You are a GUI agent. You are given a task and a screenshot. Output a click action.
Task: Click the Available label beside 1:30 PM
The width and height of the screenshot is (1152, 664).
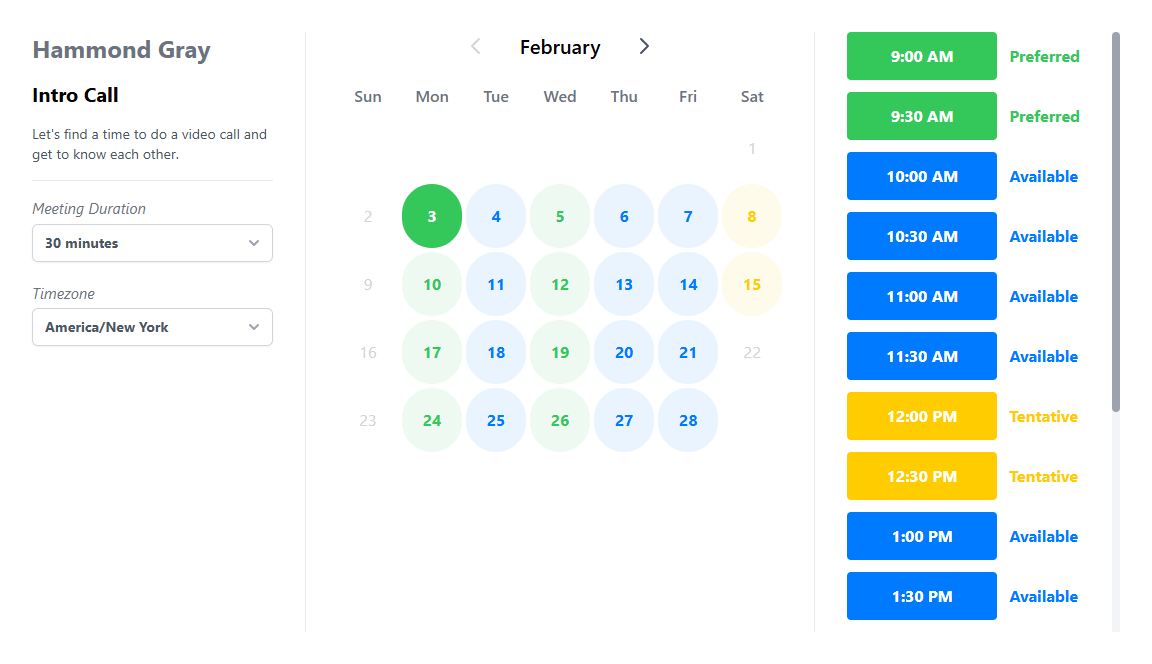click(x=1043, y=596)
